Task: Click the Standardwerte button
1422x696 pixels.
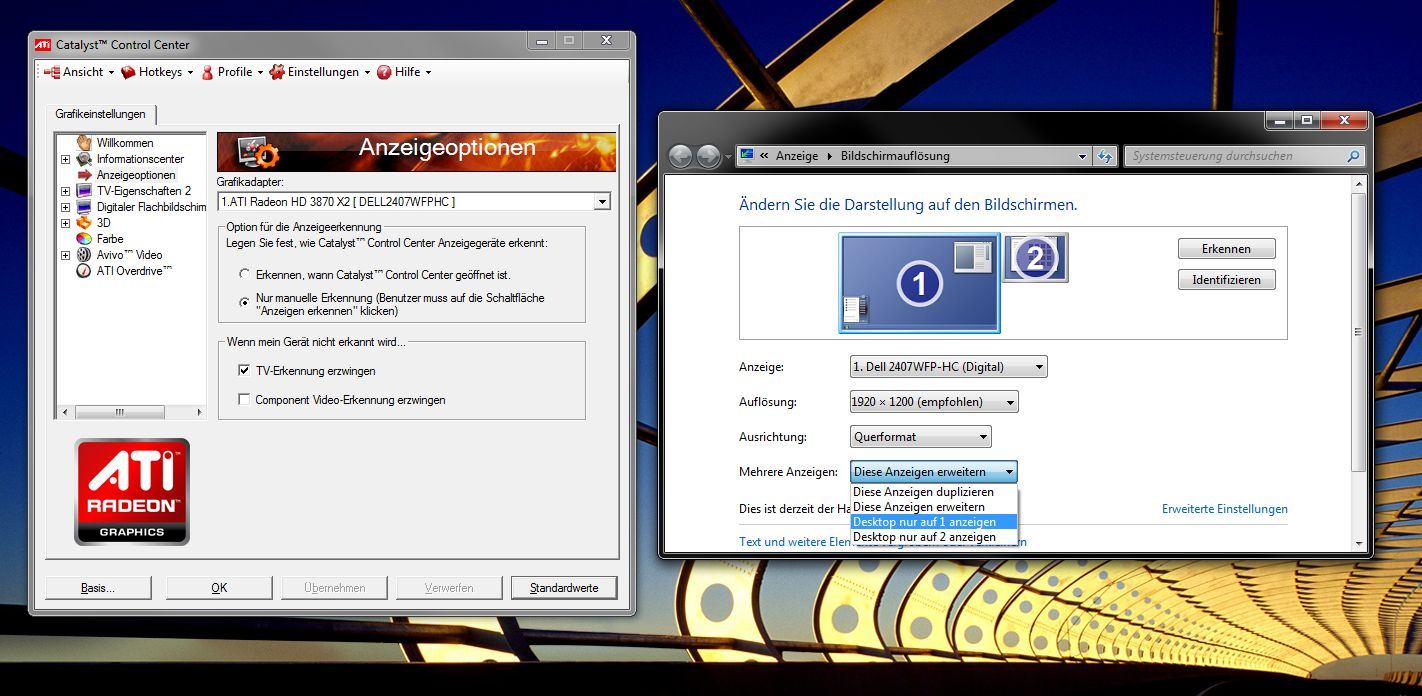Action: click(564, 588)
